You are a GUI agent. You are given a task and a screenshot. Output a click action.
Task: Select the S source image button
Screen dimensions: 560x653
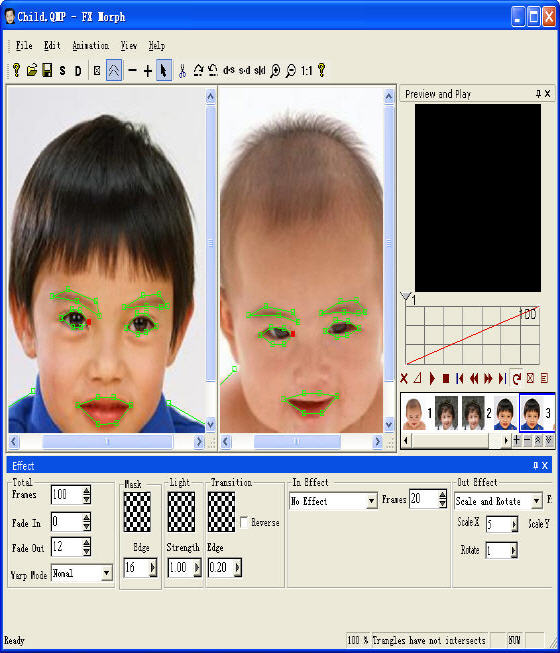click(62, 70)
